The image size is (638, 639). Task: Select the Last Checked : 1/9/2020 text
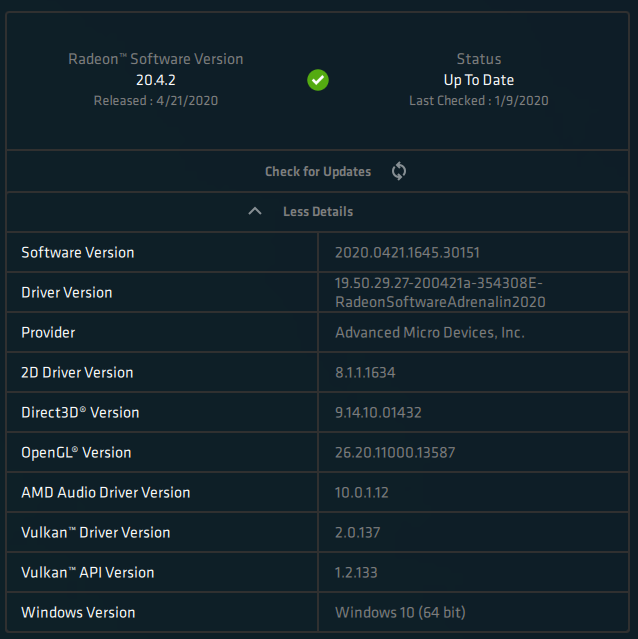coord(479,101)
